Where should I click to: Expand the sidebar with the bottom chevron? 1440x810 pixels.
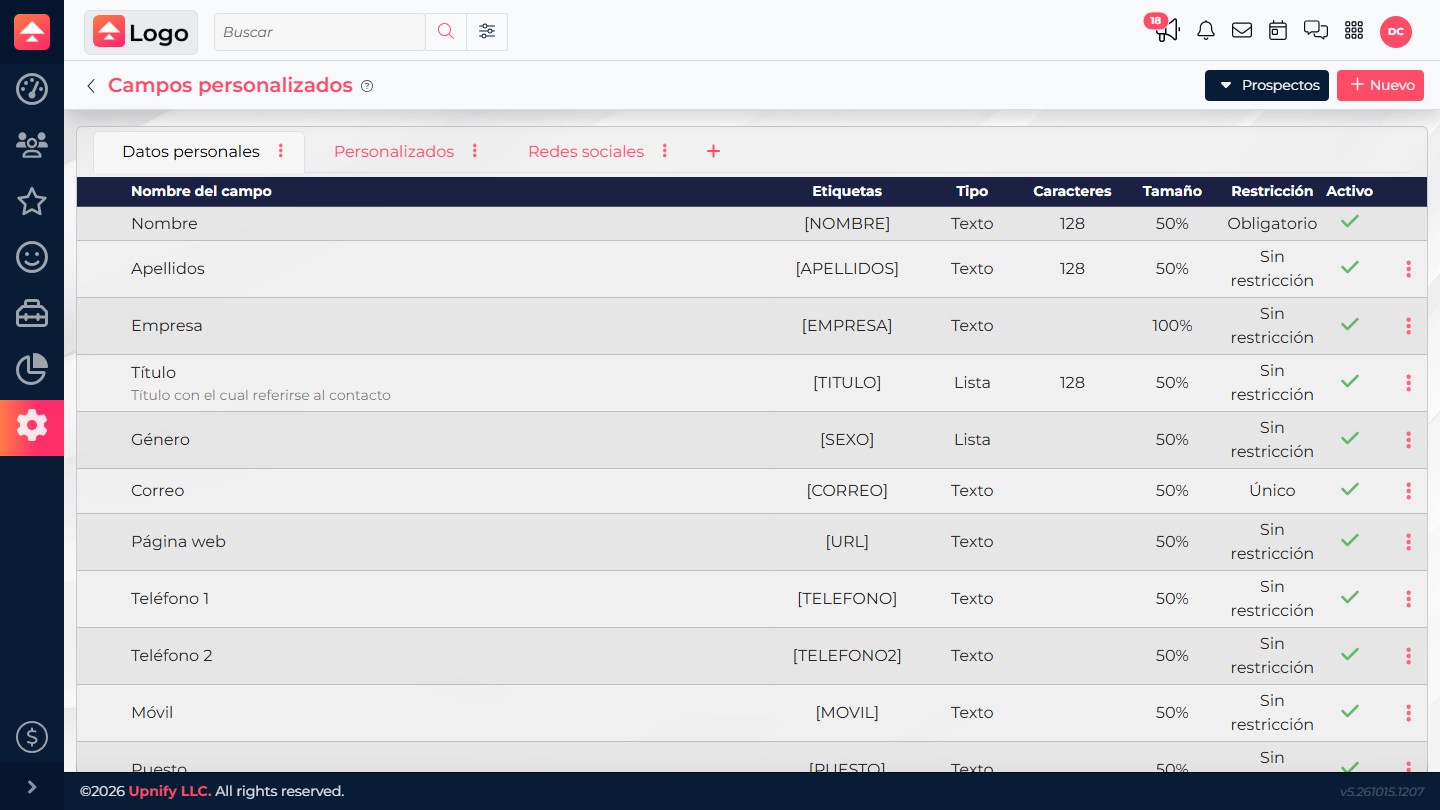32,787
